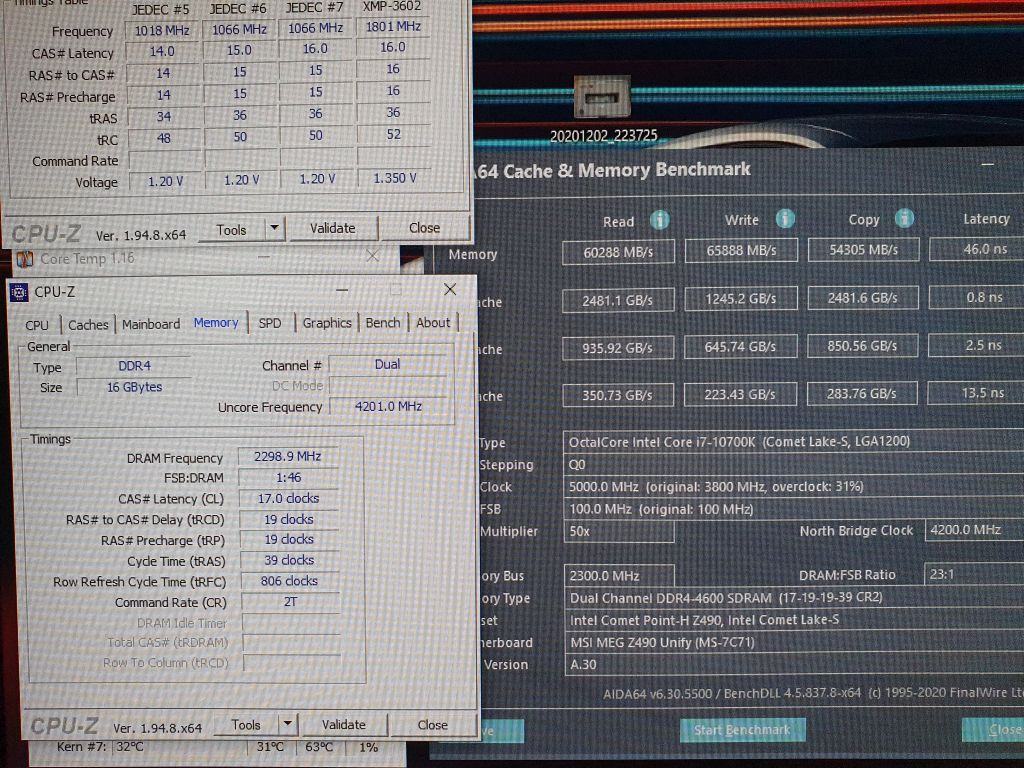Click the Memory Copy value 54305 MB/s
The height and width of the screenshot is (768, 1024).
[x=863, y=249]
